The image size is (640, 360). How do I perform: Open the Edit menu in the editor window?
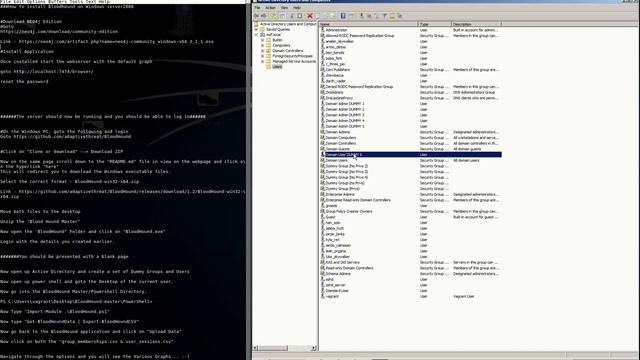18,2
